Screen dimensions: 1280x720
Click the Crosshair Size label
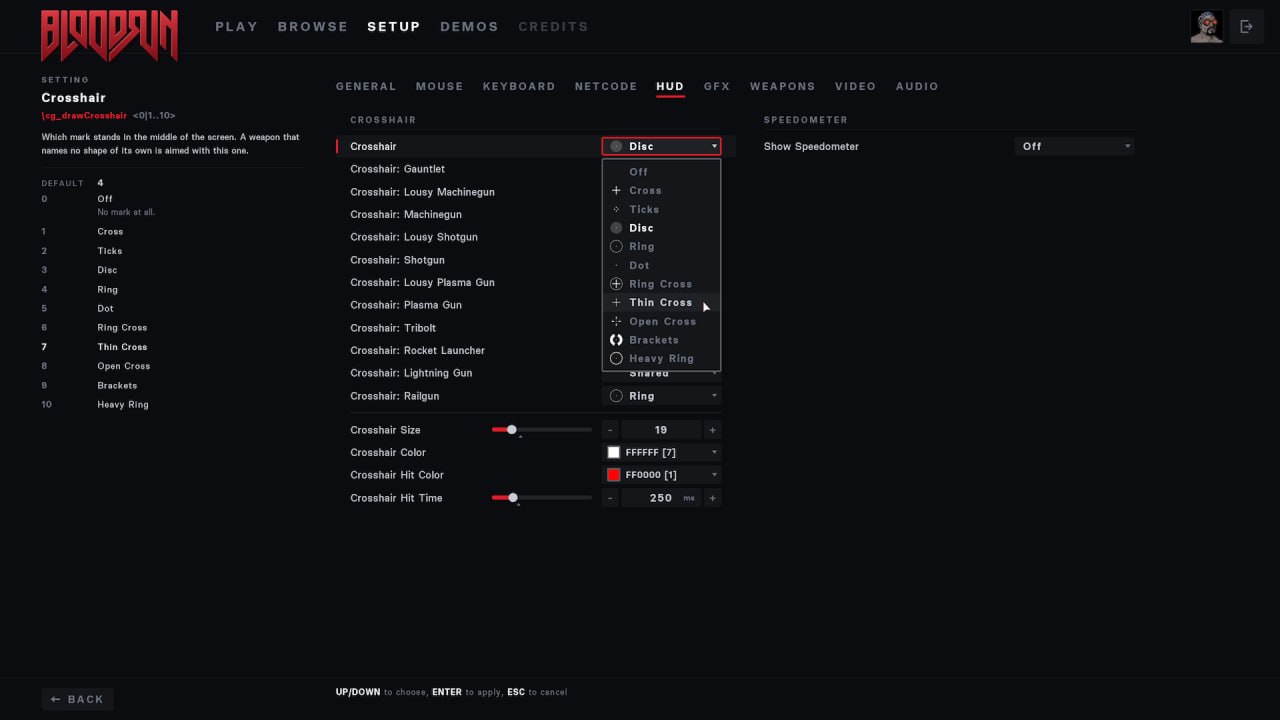tap(385, 430)
